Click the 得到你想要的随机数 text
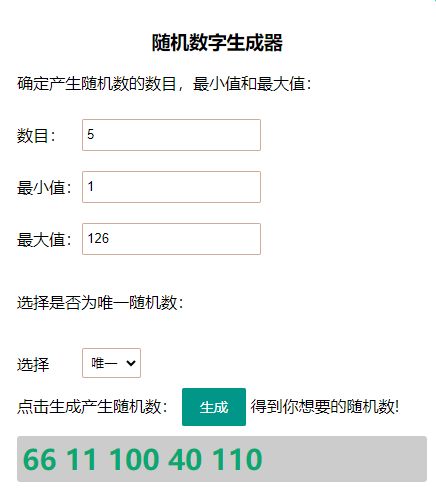Image resolution: width=436 pixels, height=498 pixels. coord(325,407)
